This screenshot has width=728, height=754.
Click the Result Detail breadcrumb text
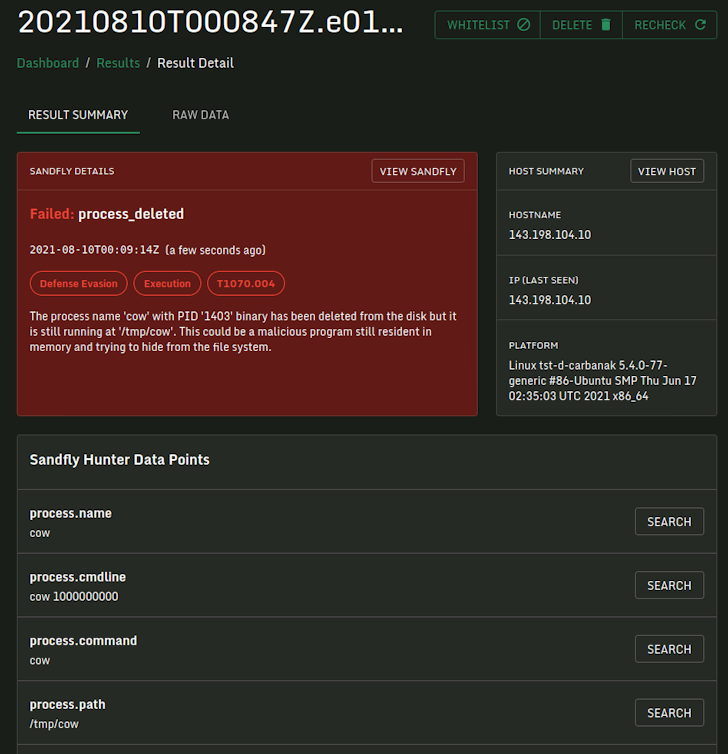tap(195, 63)
